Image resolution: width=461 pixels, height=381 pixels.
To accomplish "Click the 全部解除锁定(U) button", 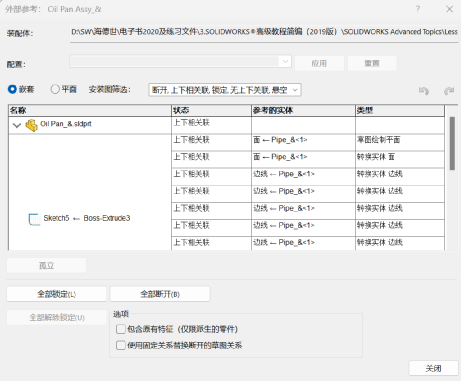I will (x=57, y=317).
